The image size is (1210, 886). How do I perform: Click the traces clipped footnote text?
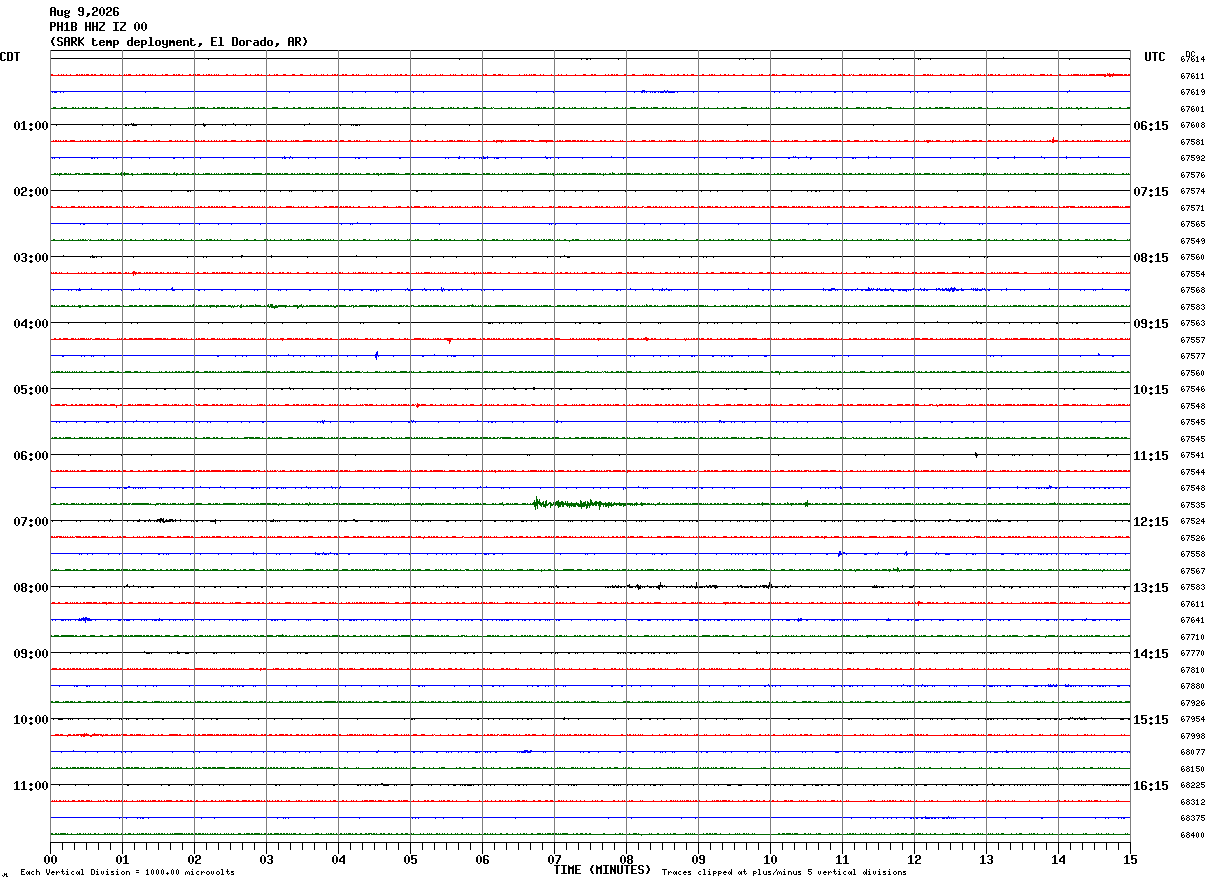pyautogui.click(x=784, y=873)
